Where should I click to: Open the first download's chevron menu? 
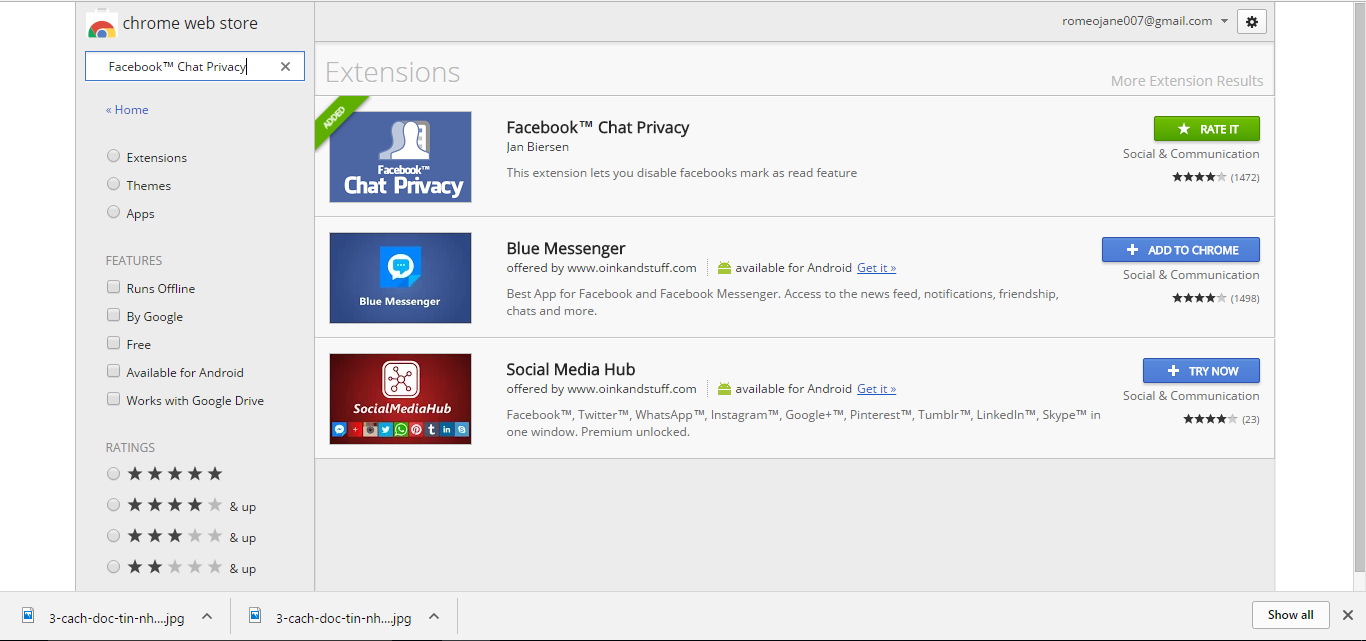pos(207,616)
